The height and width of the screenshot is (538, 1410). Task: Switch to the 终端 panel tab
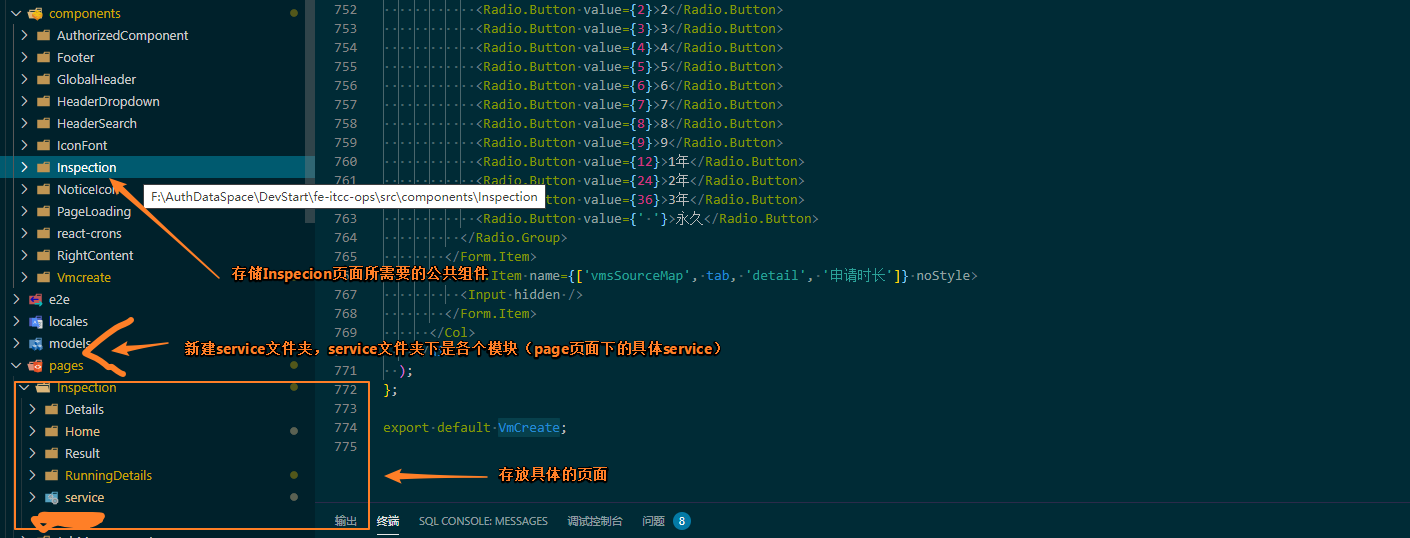pos(388,521)
